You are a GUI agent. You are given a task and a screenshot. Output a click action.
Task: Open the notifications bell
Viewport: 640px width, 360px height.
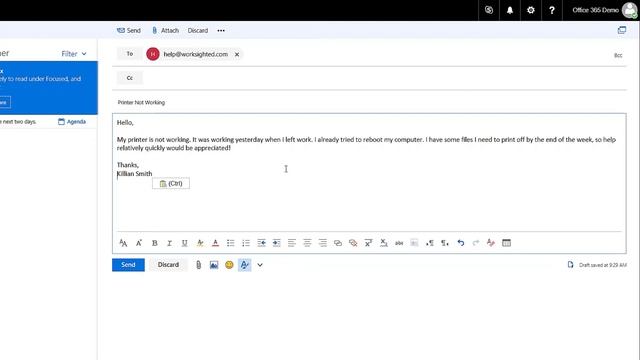pyautogui.click(x=510, y=10)
